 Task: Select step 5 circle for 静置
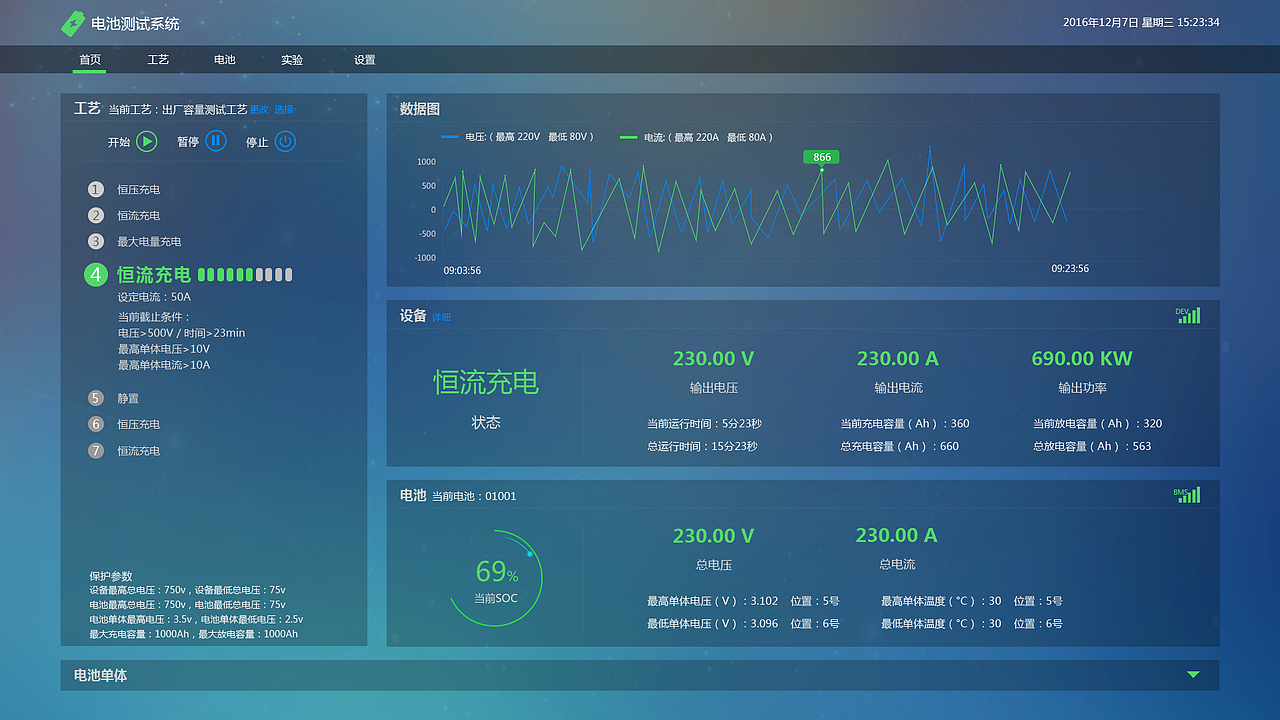point(96,398)
